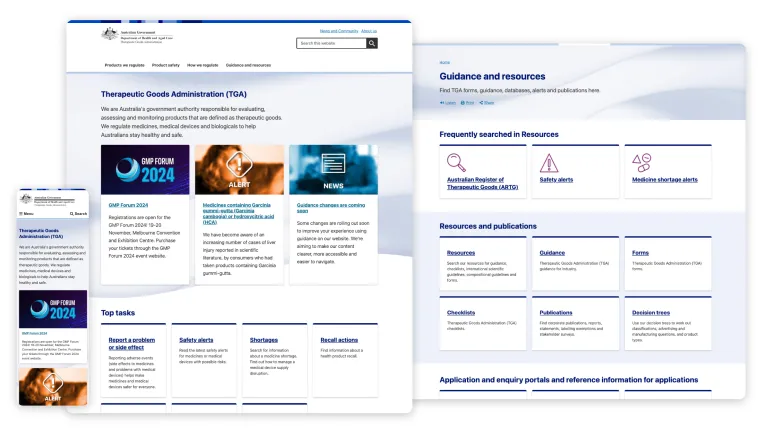
Task: Click the About us link
Action: 369,31
